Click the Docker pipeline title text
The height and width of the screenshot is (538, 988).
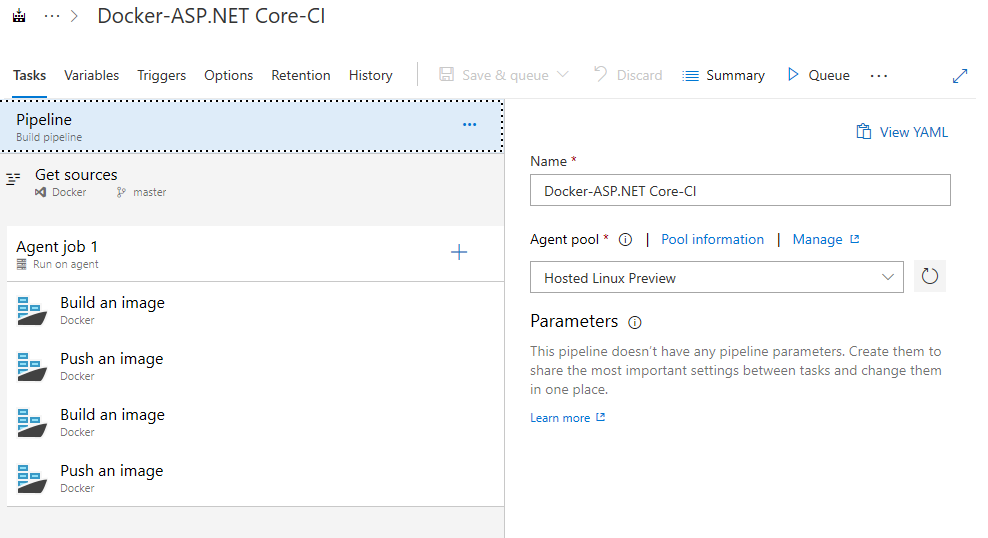211,16
